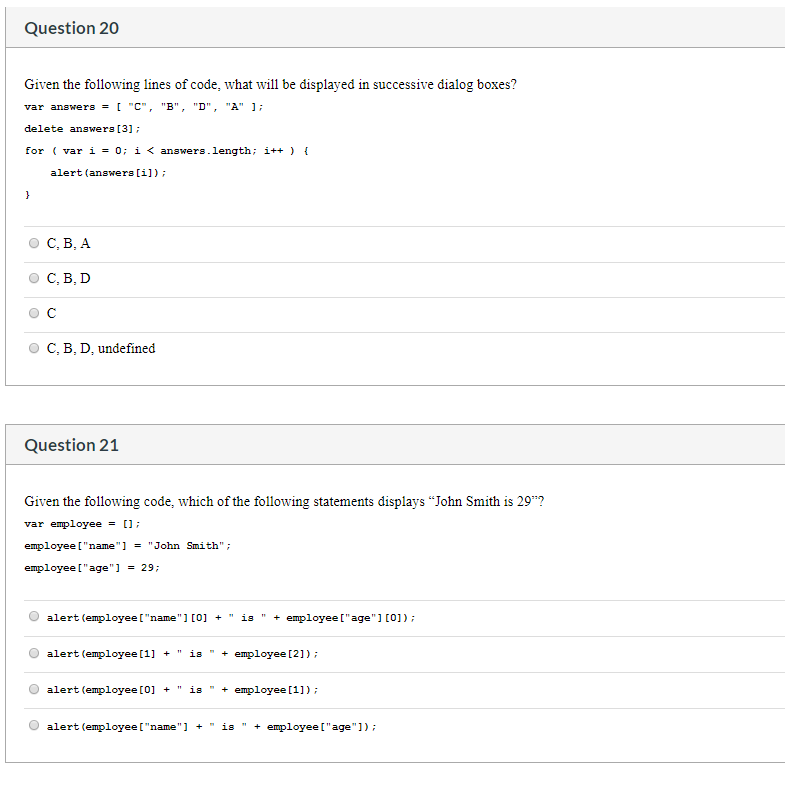Image resolution: width=785 pixels, height=786 pixels.
Task: Click the "alert(answers[i]);" code line
Action: (108, 173)
